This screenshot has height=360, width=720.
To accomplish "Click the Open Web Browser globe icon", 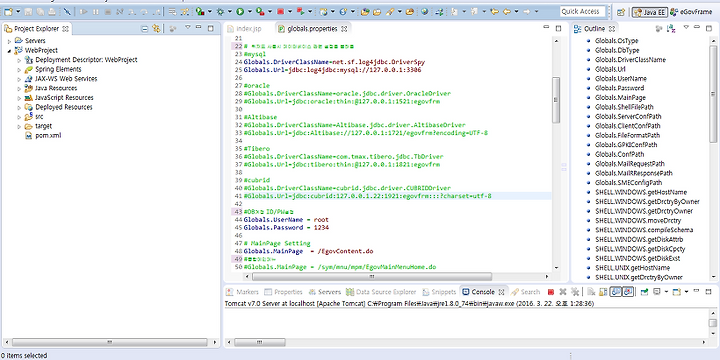I will pos(424,11).
